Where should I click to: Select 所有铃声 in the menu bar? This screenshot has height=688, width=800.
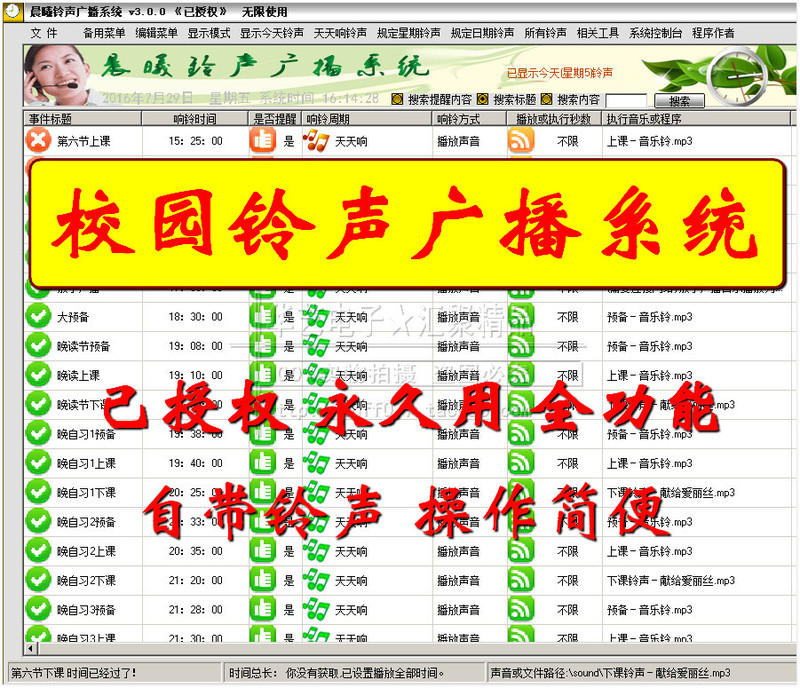click(x=545, y=33)
